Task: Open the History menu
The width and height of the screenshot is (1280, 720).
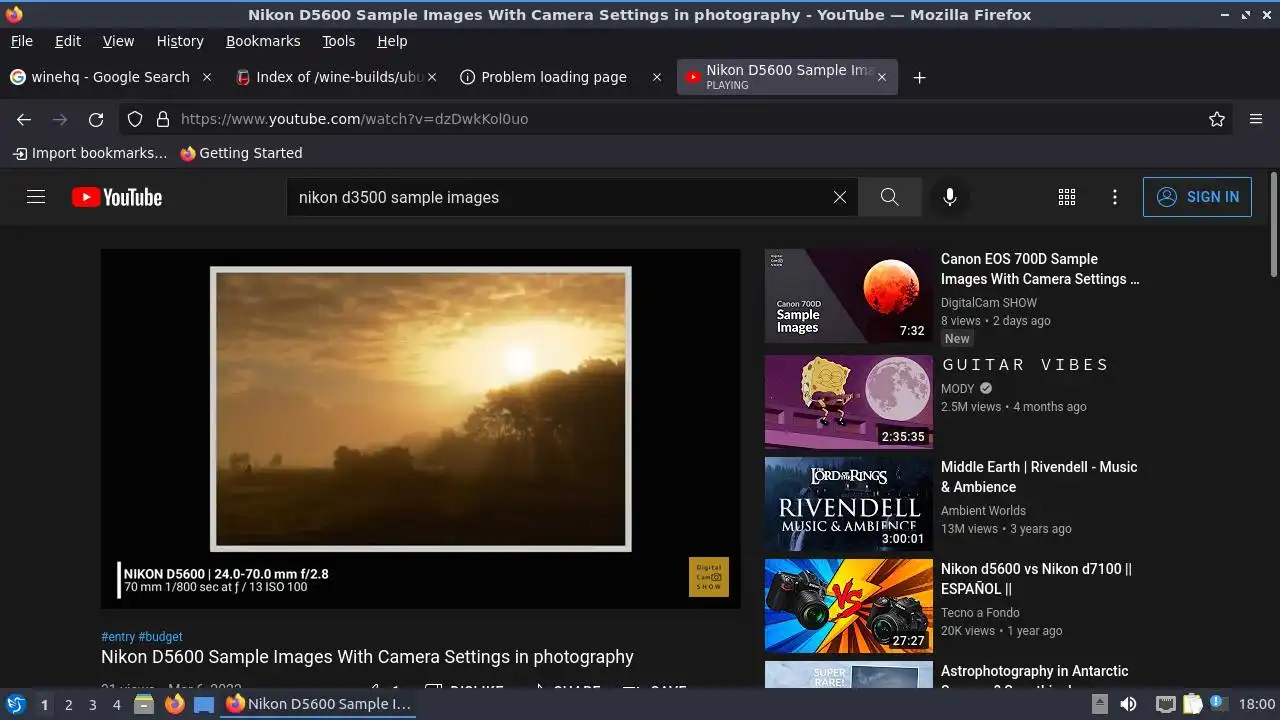Action: (x=180, y=41)
